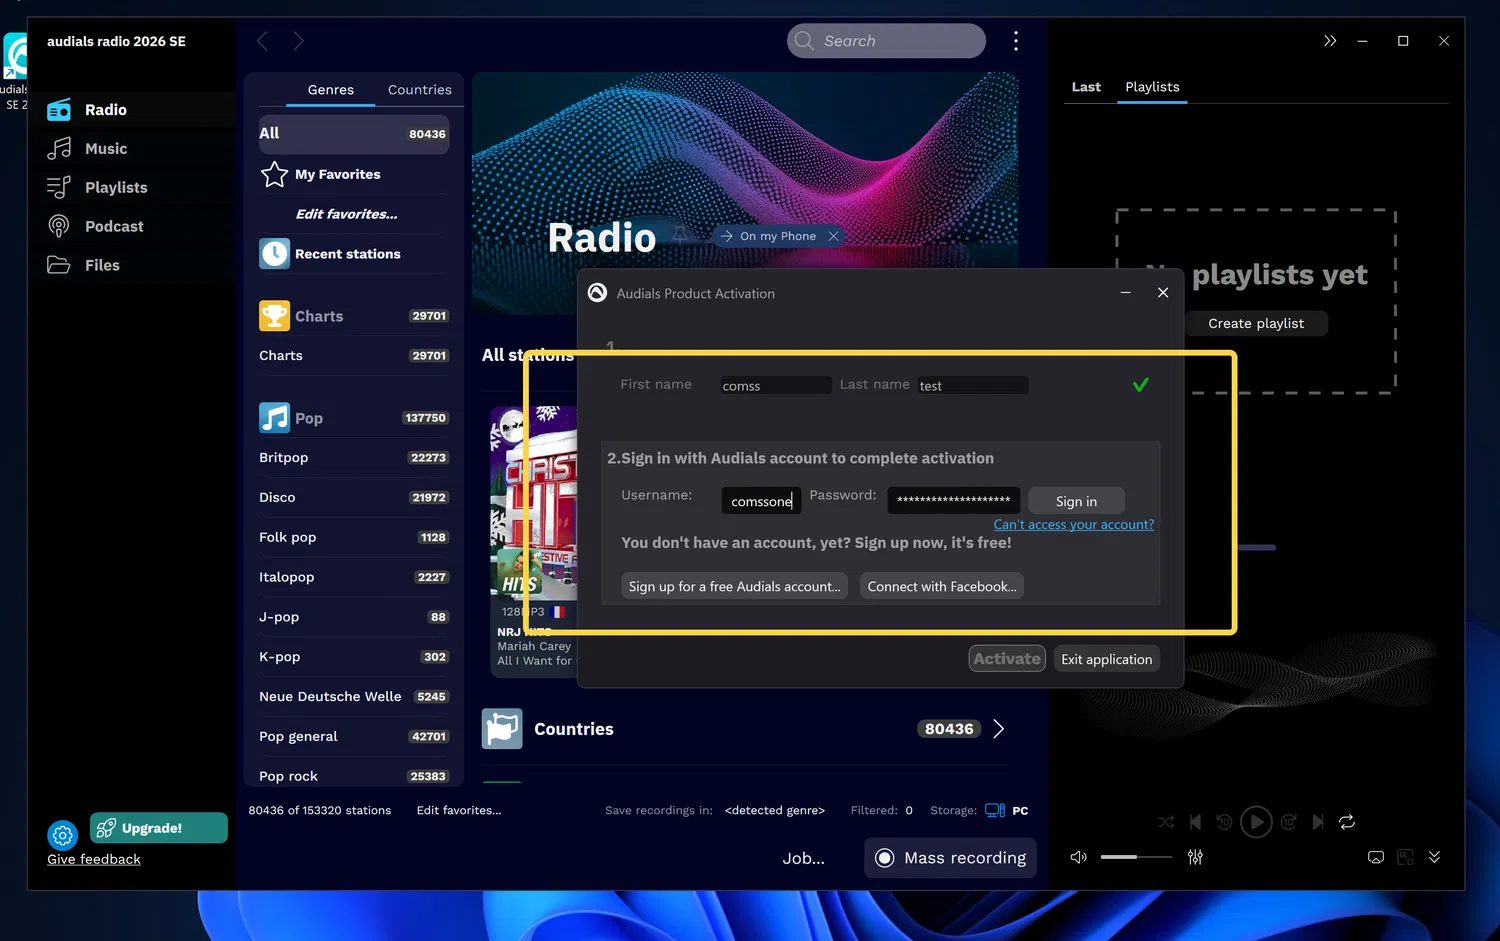Viewport: 1500px width, 941px height.
Task: Select the Radio section icon in the sidebar
Action: (x=59, y=109)
